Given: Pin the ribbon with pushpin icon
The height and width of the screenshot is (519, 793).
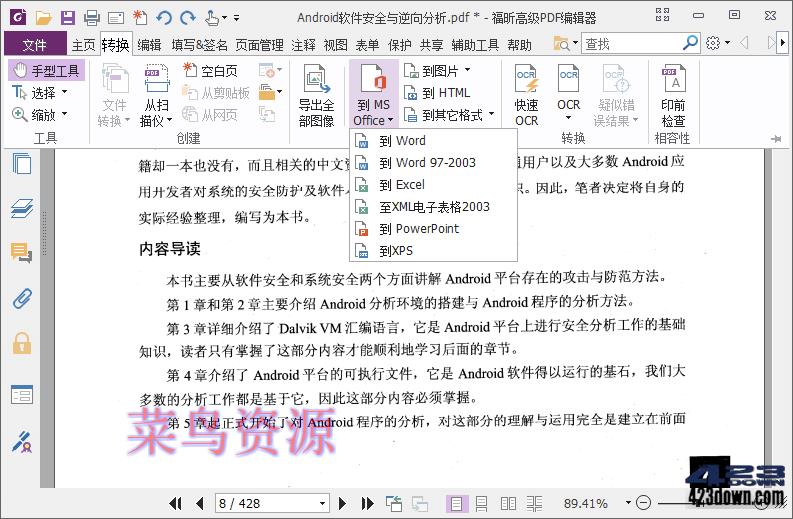Looking at the screenshot, I should 777,139.
